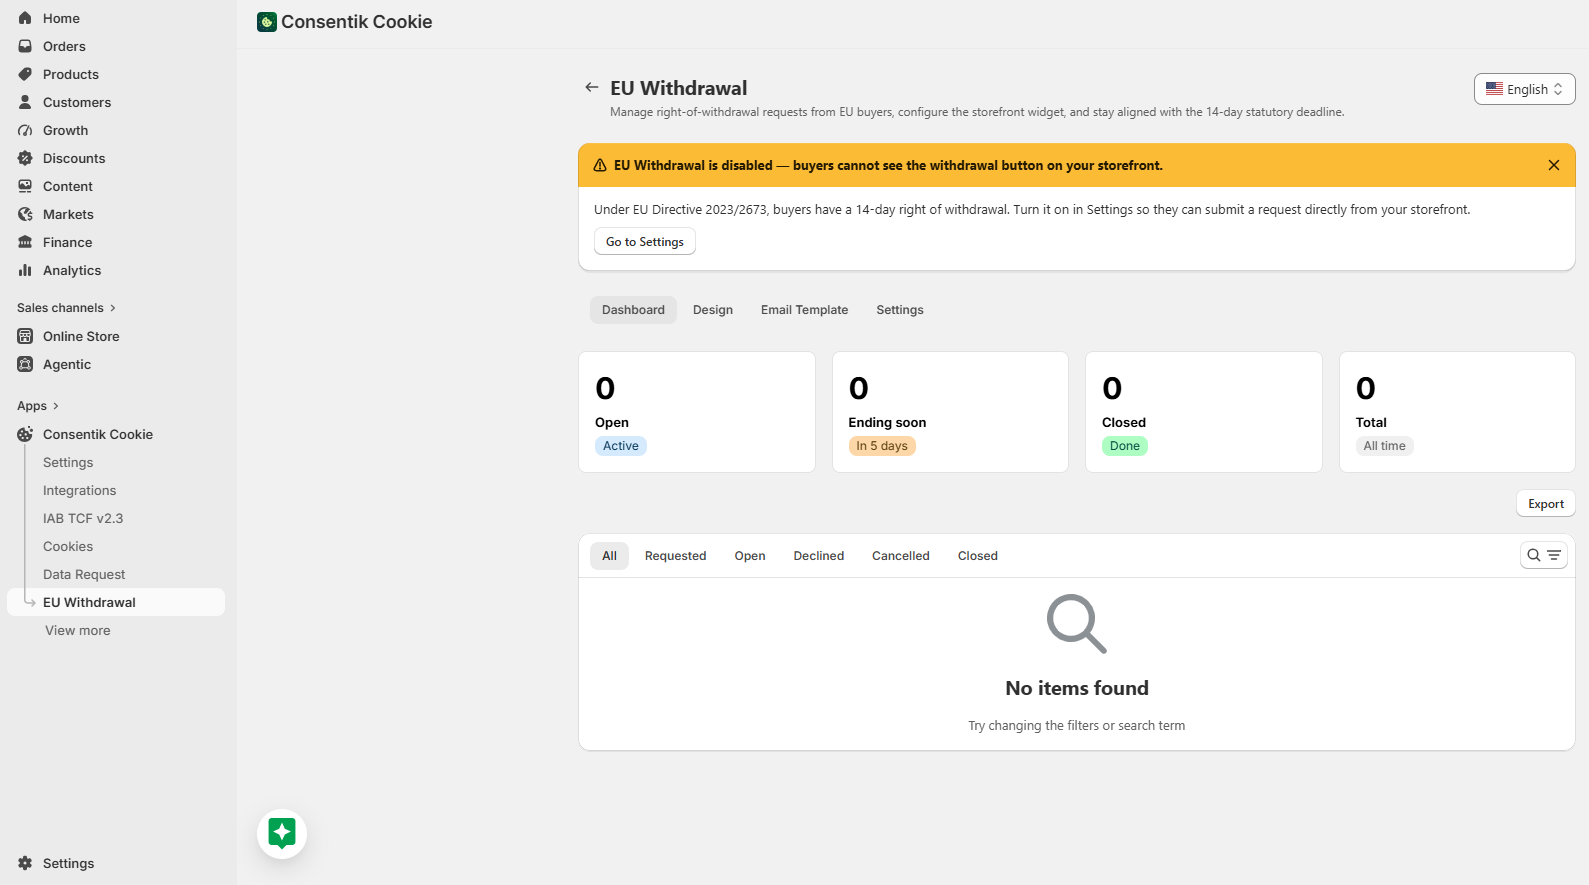Open Settings under Consentik Cookie
Screen dimensions: 1589x885
pyautogui.click(x=68, y=462)
